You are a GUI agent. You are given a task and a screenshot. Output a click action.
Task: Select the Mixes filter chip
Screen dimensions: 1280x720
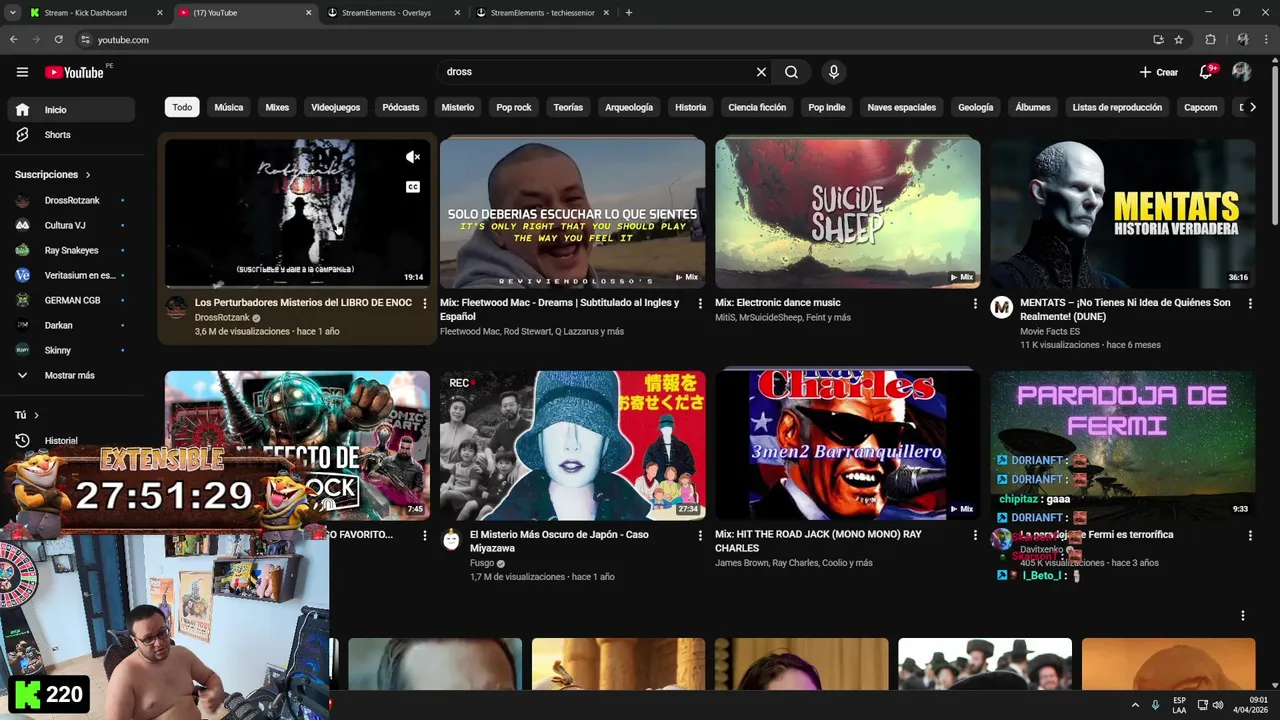click(277, 107)
